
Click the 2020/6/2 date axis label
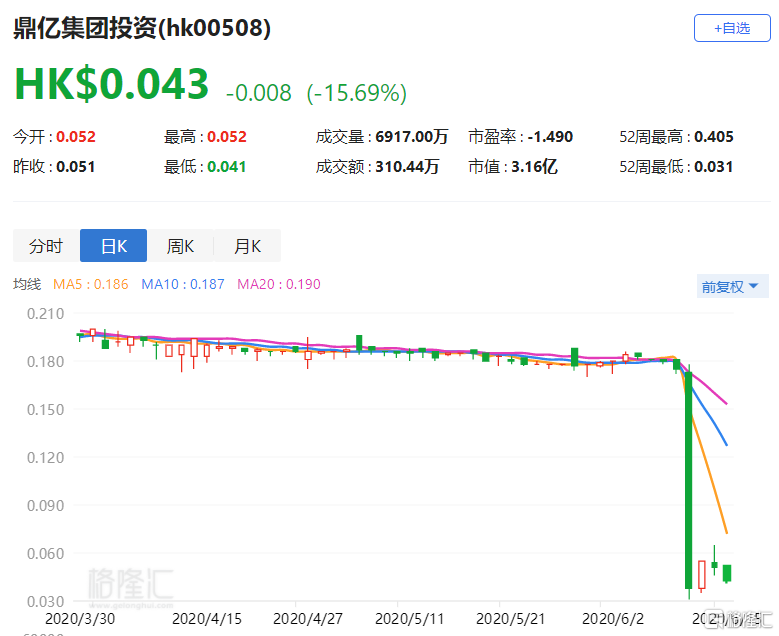pyautogui.click(x=613, y=619)
